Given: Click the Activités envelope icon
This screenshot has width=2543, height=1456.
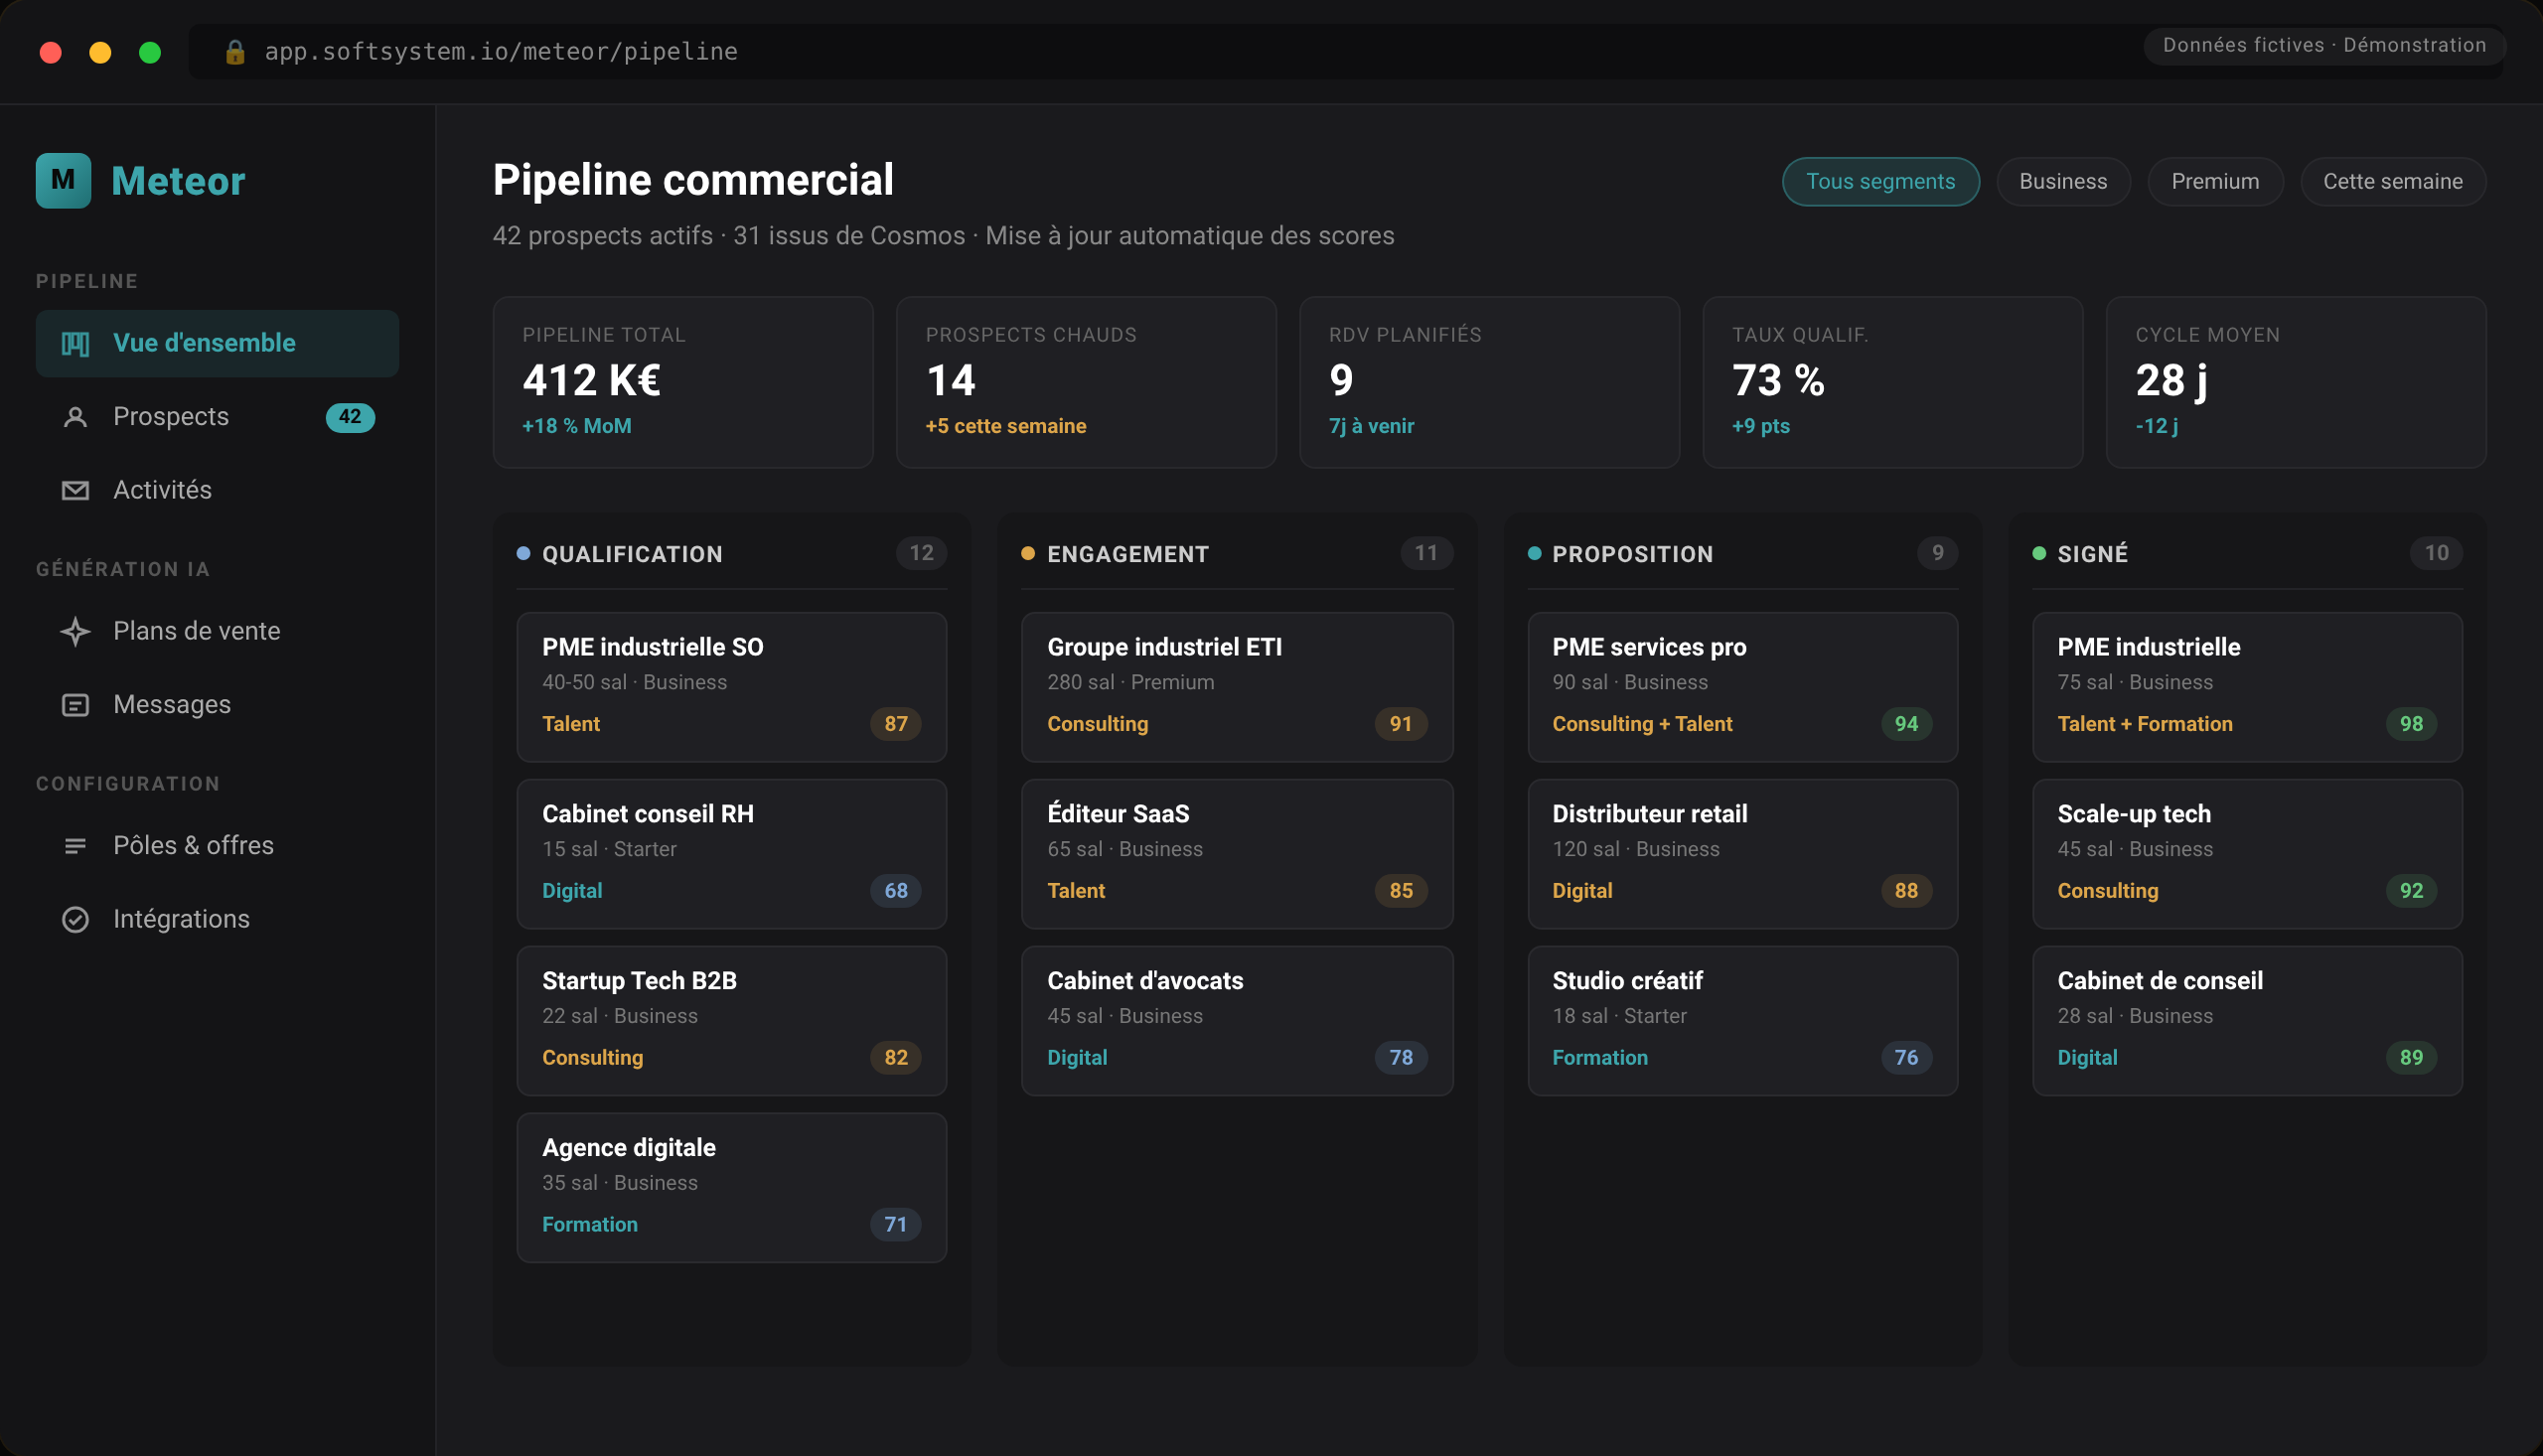Looking at the screenshot, I should 75,490.
